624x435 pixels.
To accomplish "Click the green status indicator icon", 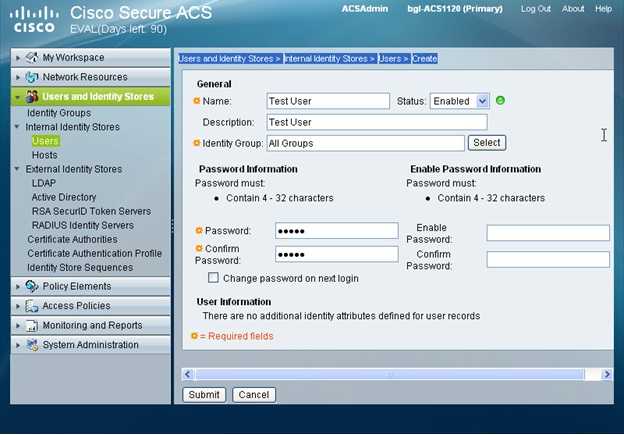I will click(500, 101).
